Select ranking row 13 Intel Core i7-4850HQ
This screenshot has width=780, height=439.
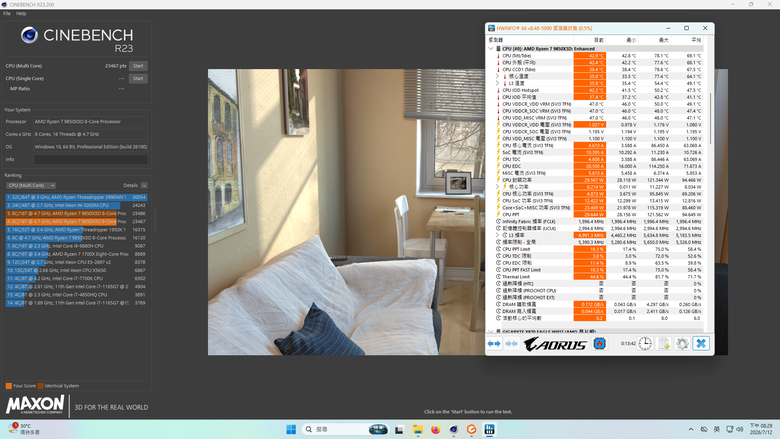coord(77,295)
